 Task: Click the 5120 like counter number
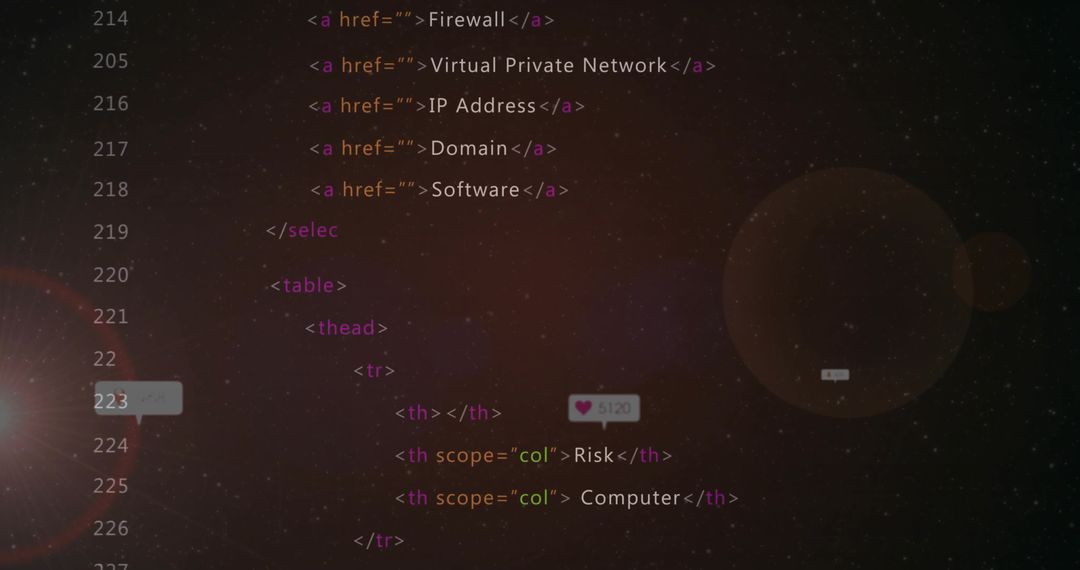coord(614,408)
